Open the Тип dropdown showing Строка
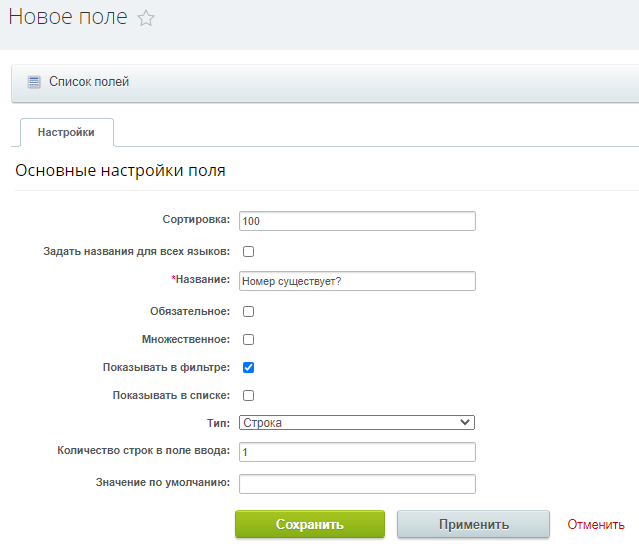 point(357,423)
